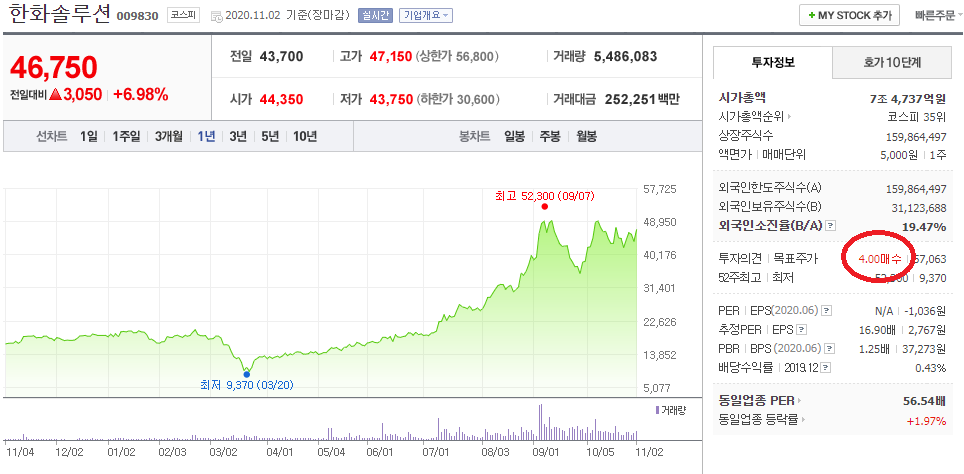Click the 실시간 real-time button
Screen dimensions: 964x474
point(374,16)
